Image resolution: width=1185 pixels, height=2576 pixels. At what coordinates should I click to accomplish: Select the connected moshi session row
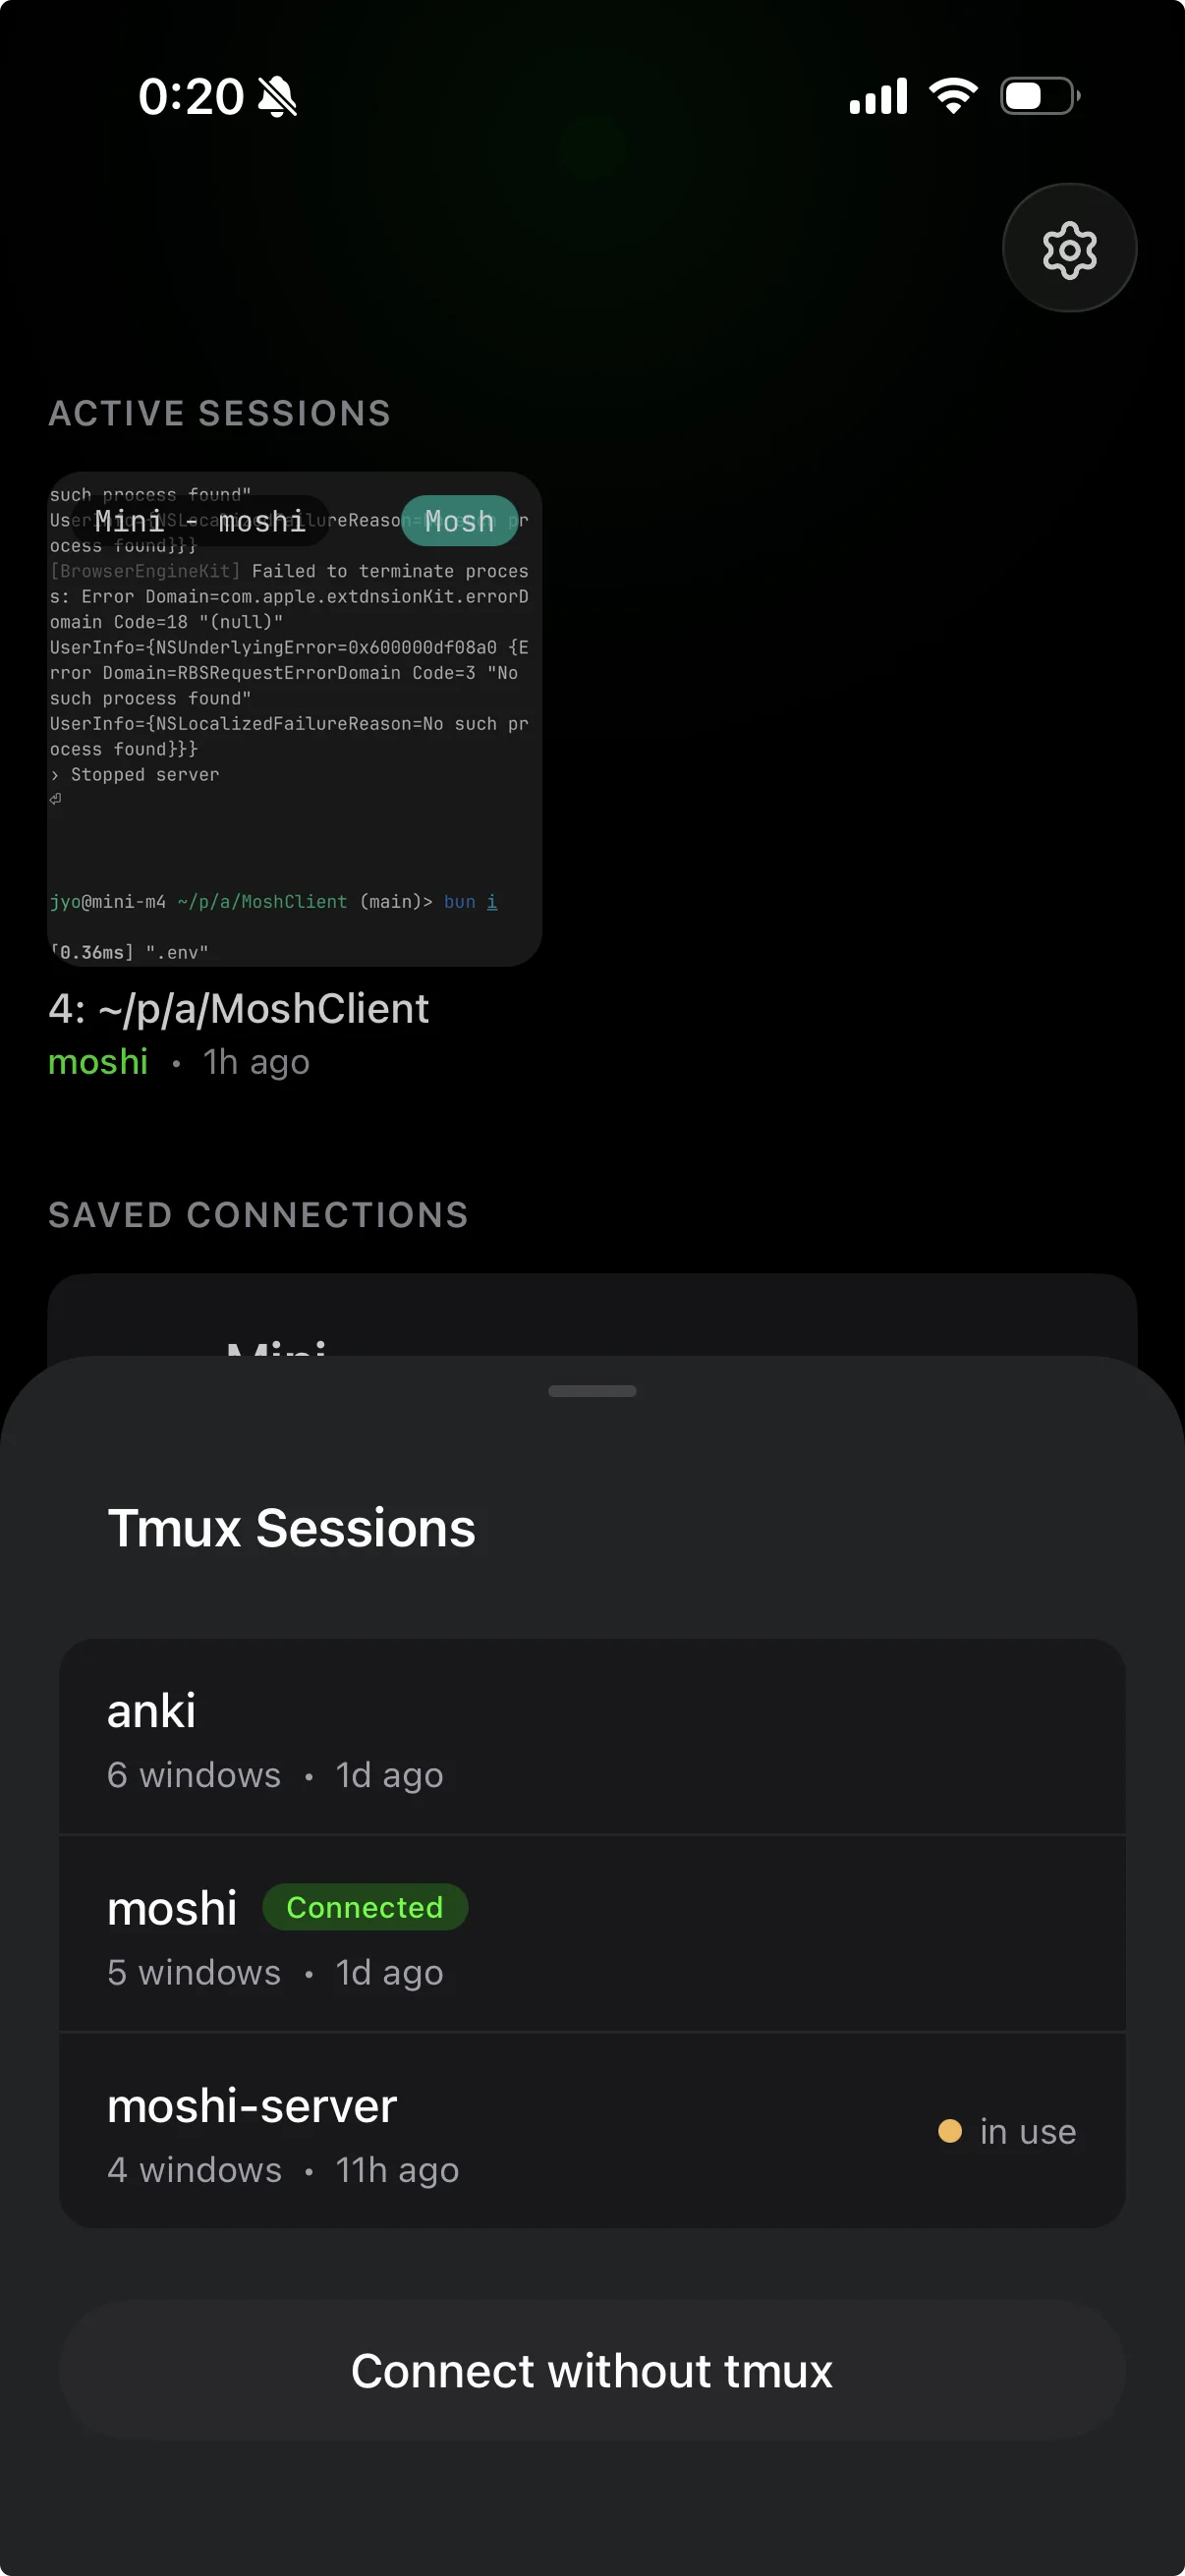pyautogui.click(x=593, y=1934)
